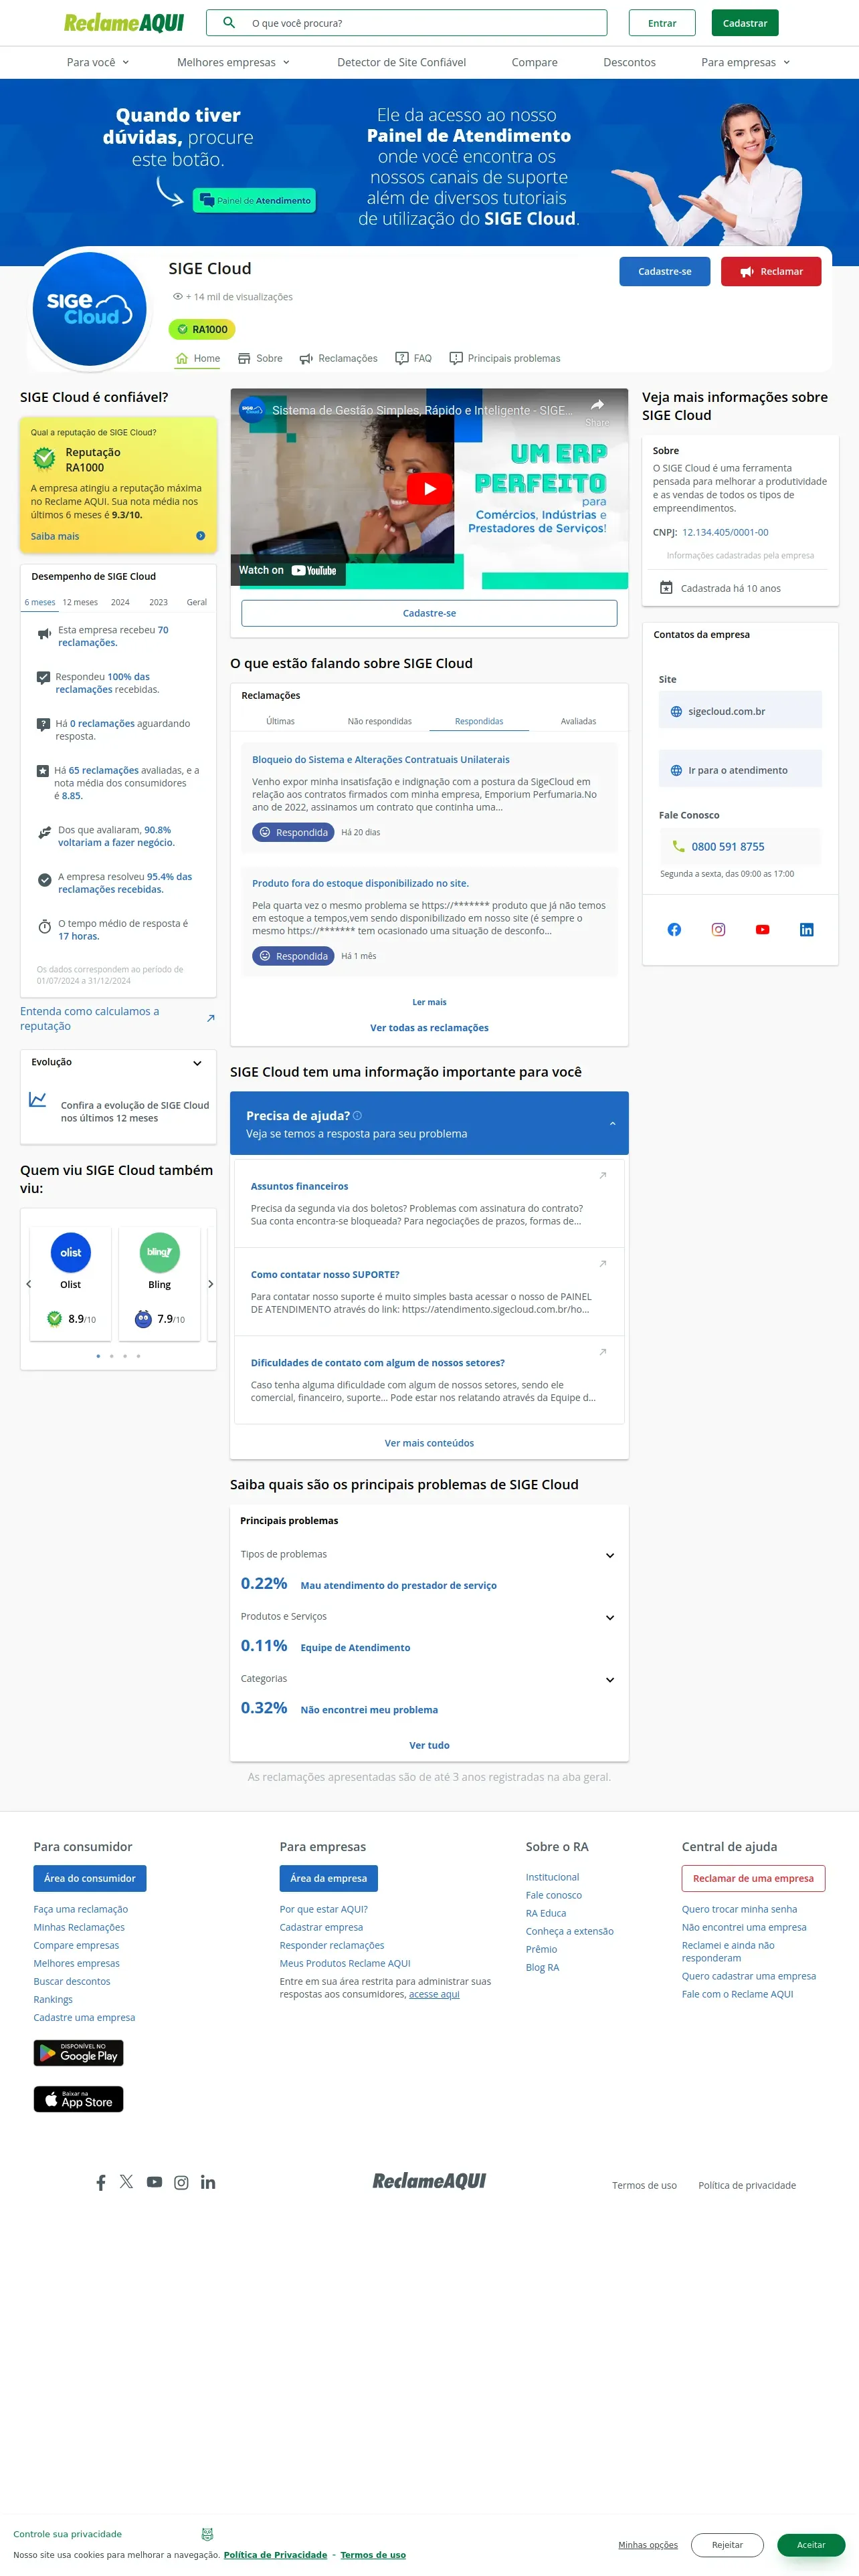Expand the Evolução panel chevron
Viewport: 859px width, 2576px height.
197,1063
